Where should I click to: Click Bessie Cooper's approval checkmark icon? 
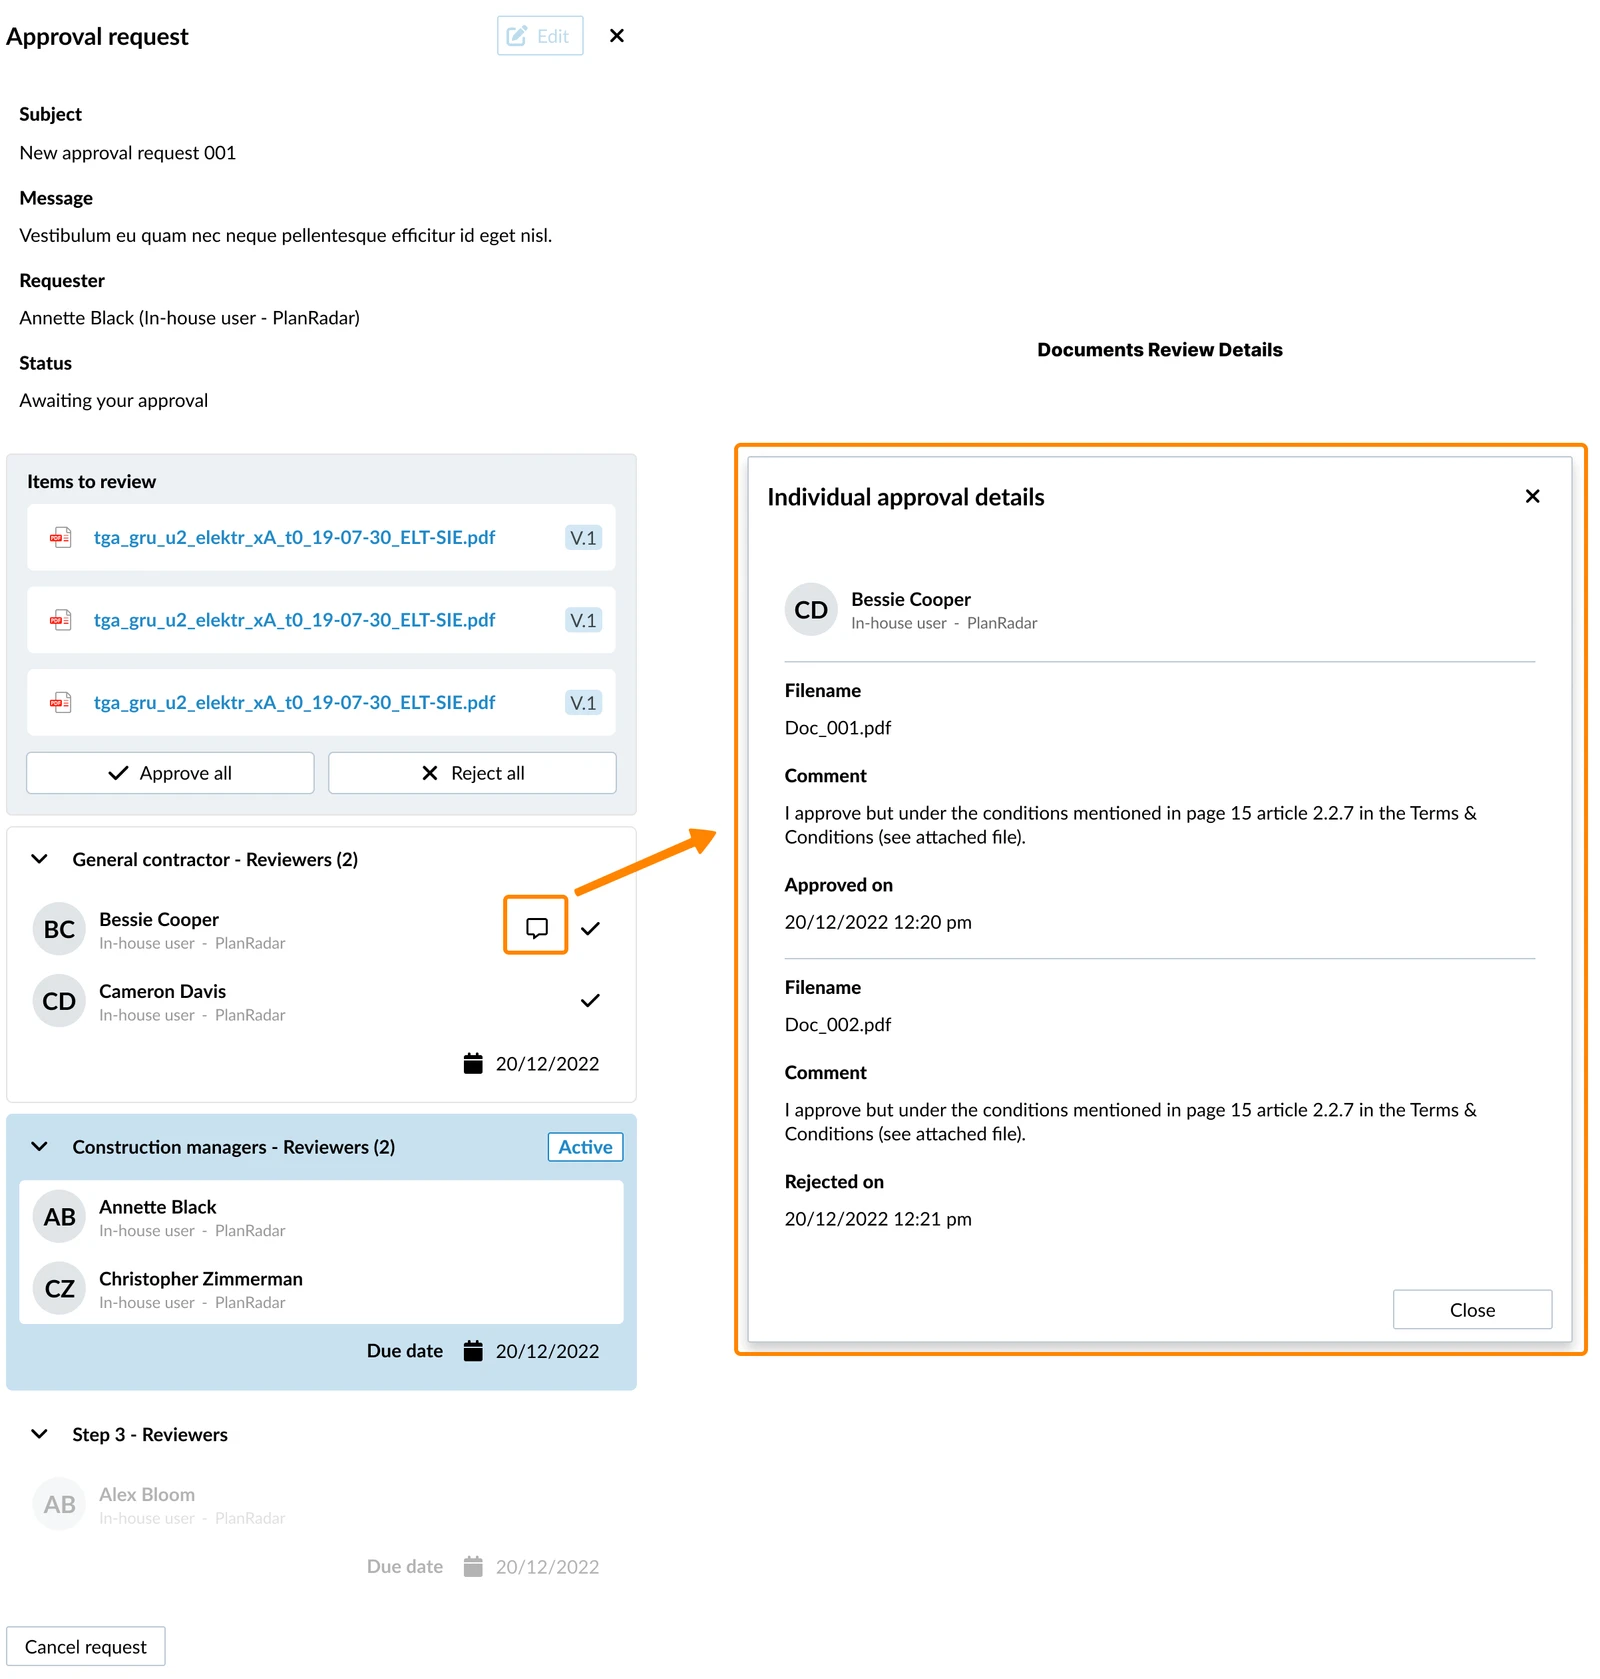pos(590,928)
